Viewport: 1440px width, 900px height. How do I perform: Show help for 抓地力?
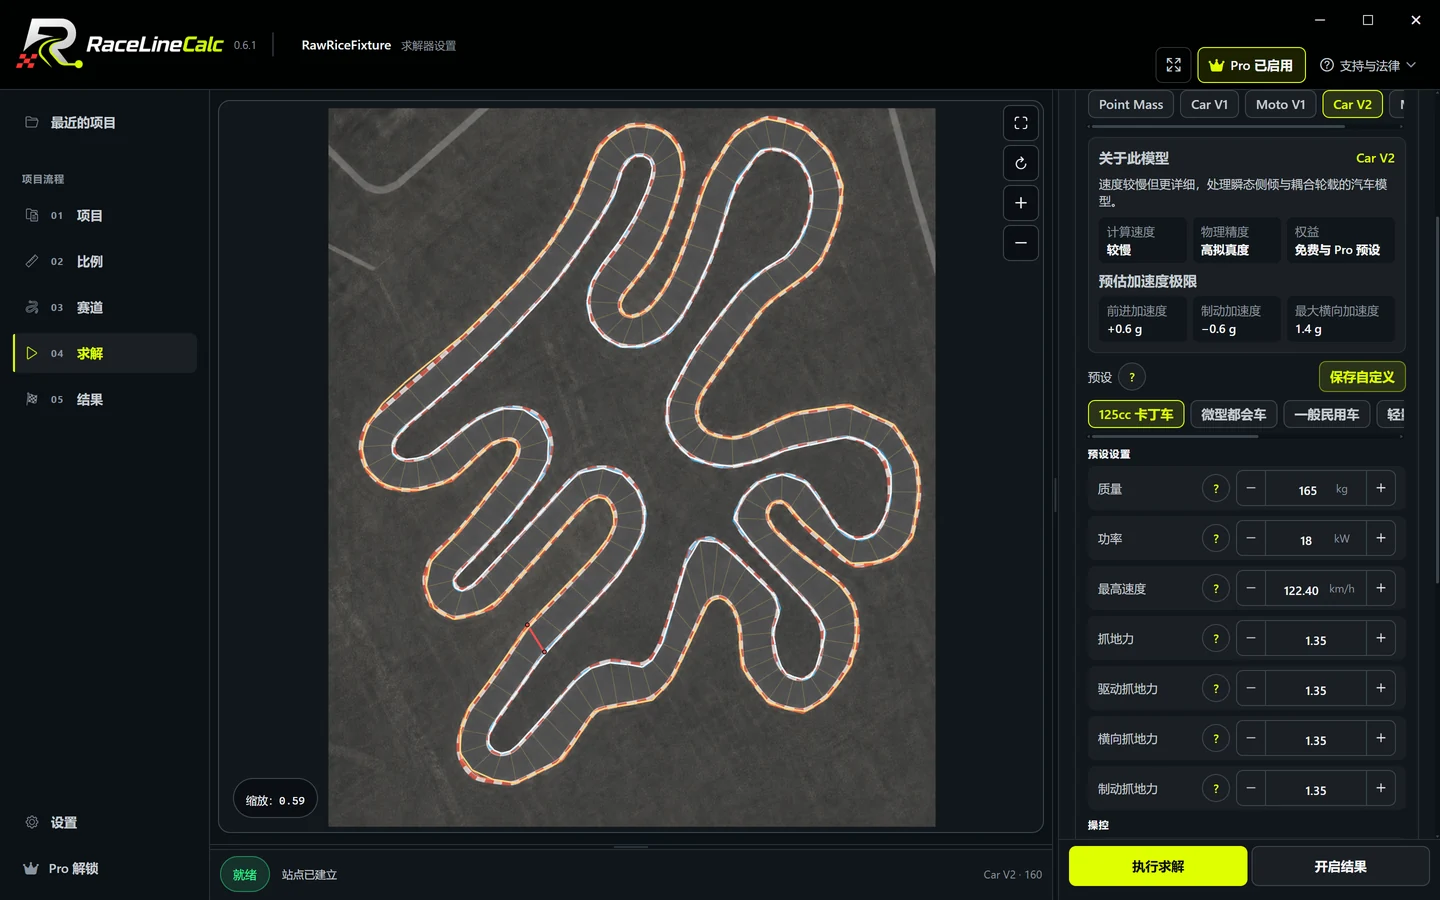click(1216, 638)
